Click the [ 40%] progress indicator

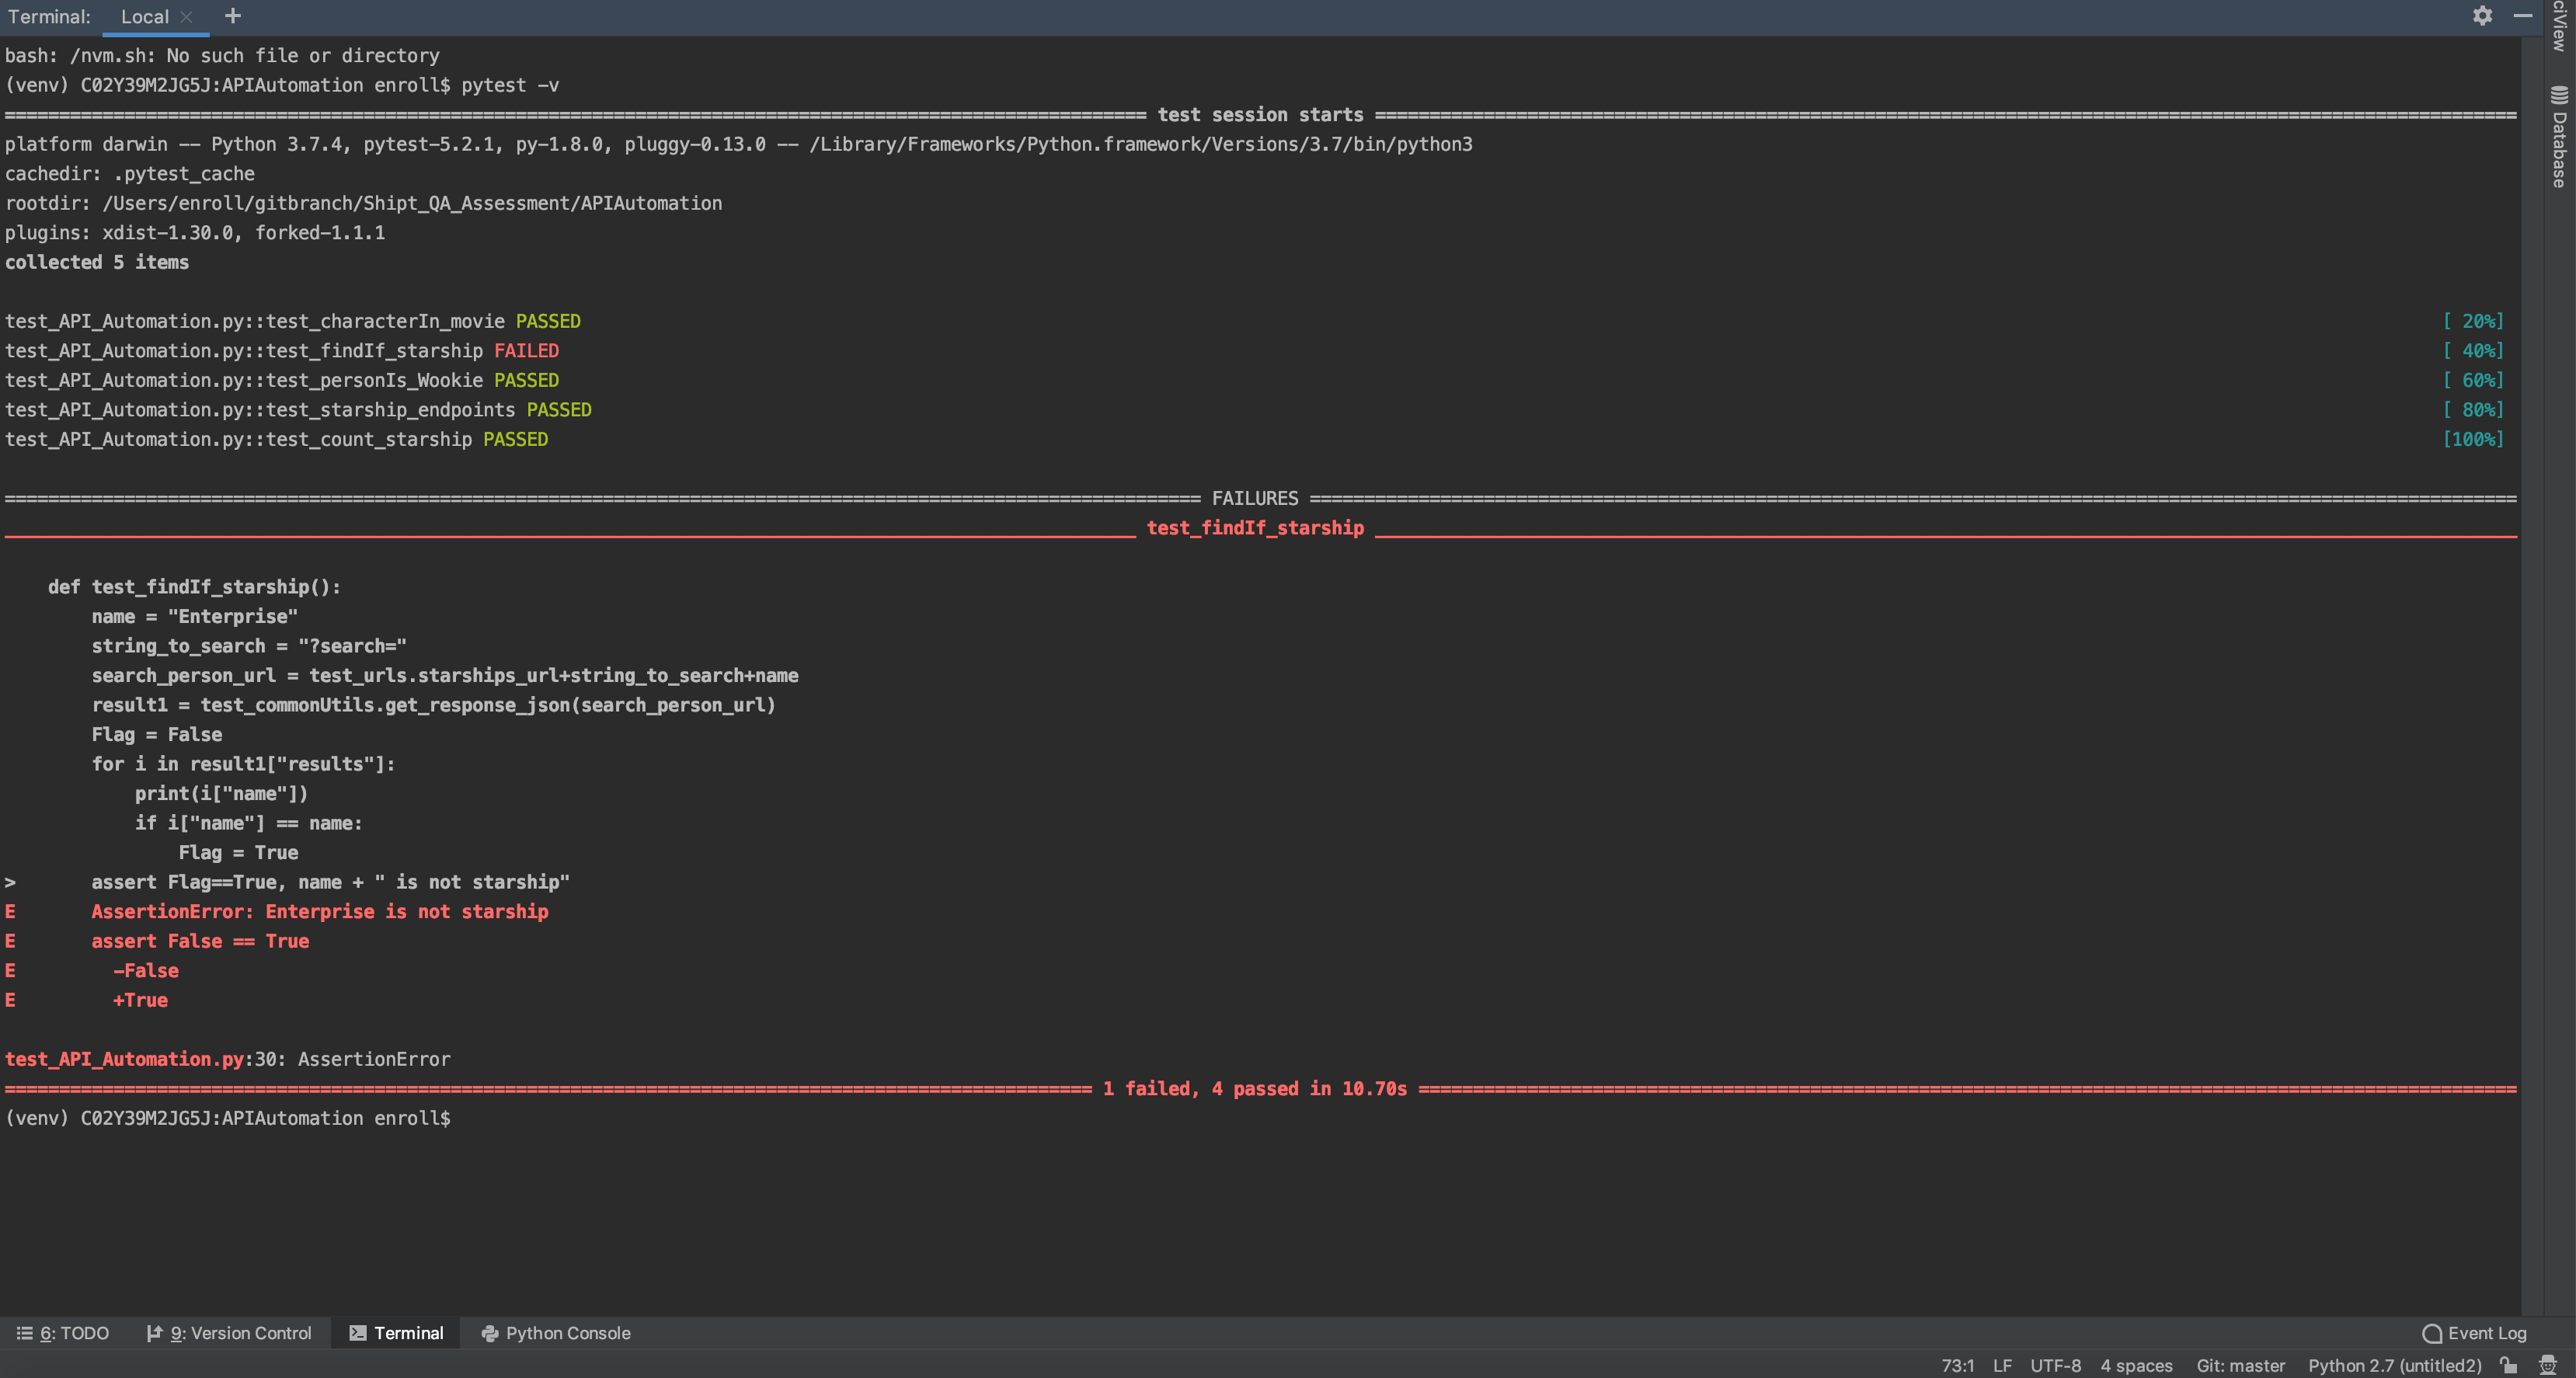(x=2473, y=351)
